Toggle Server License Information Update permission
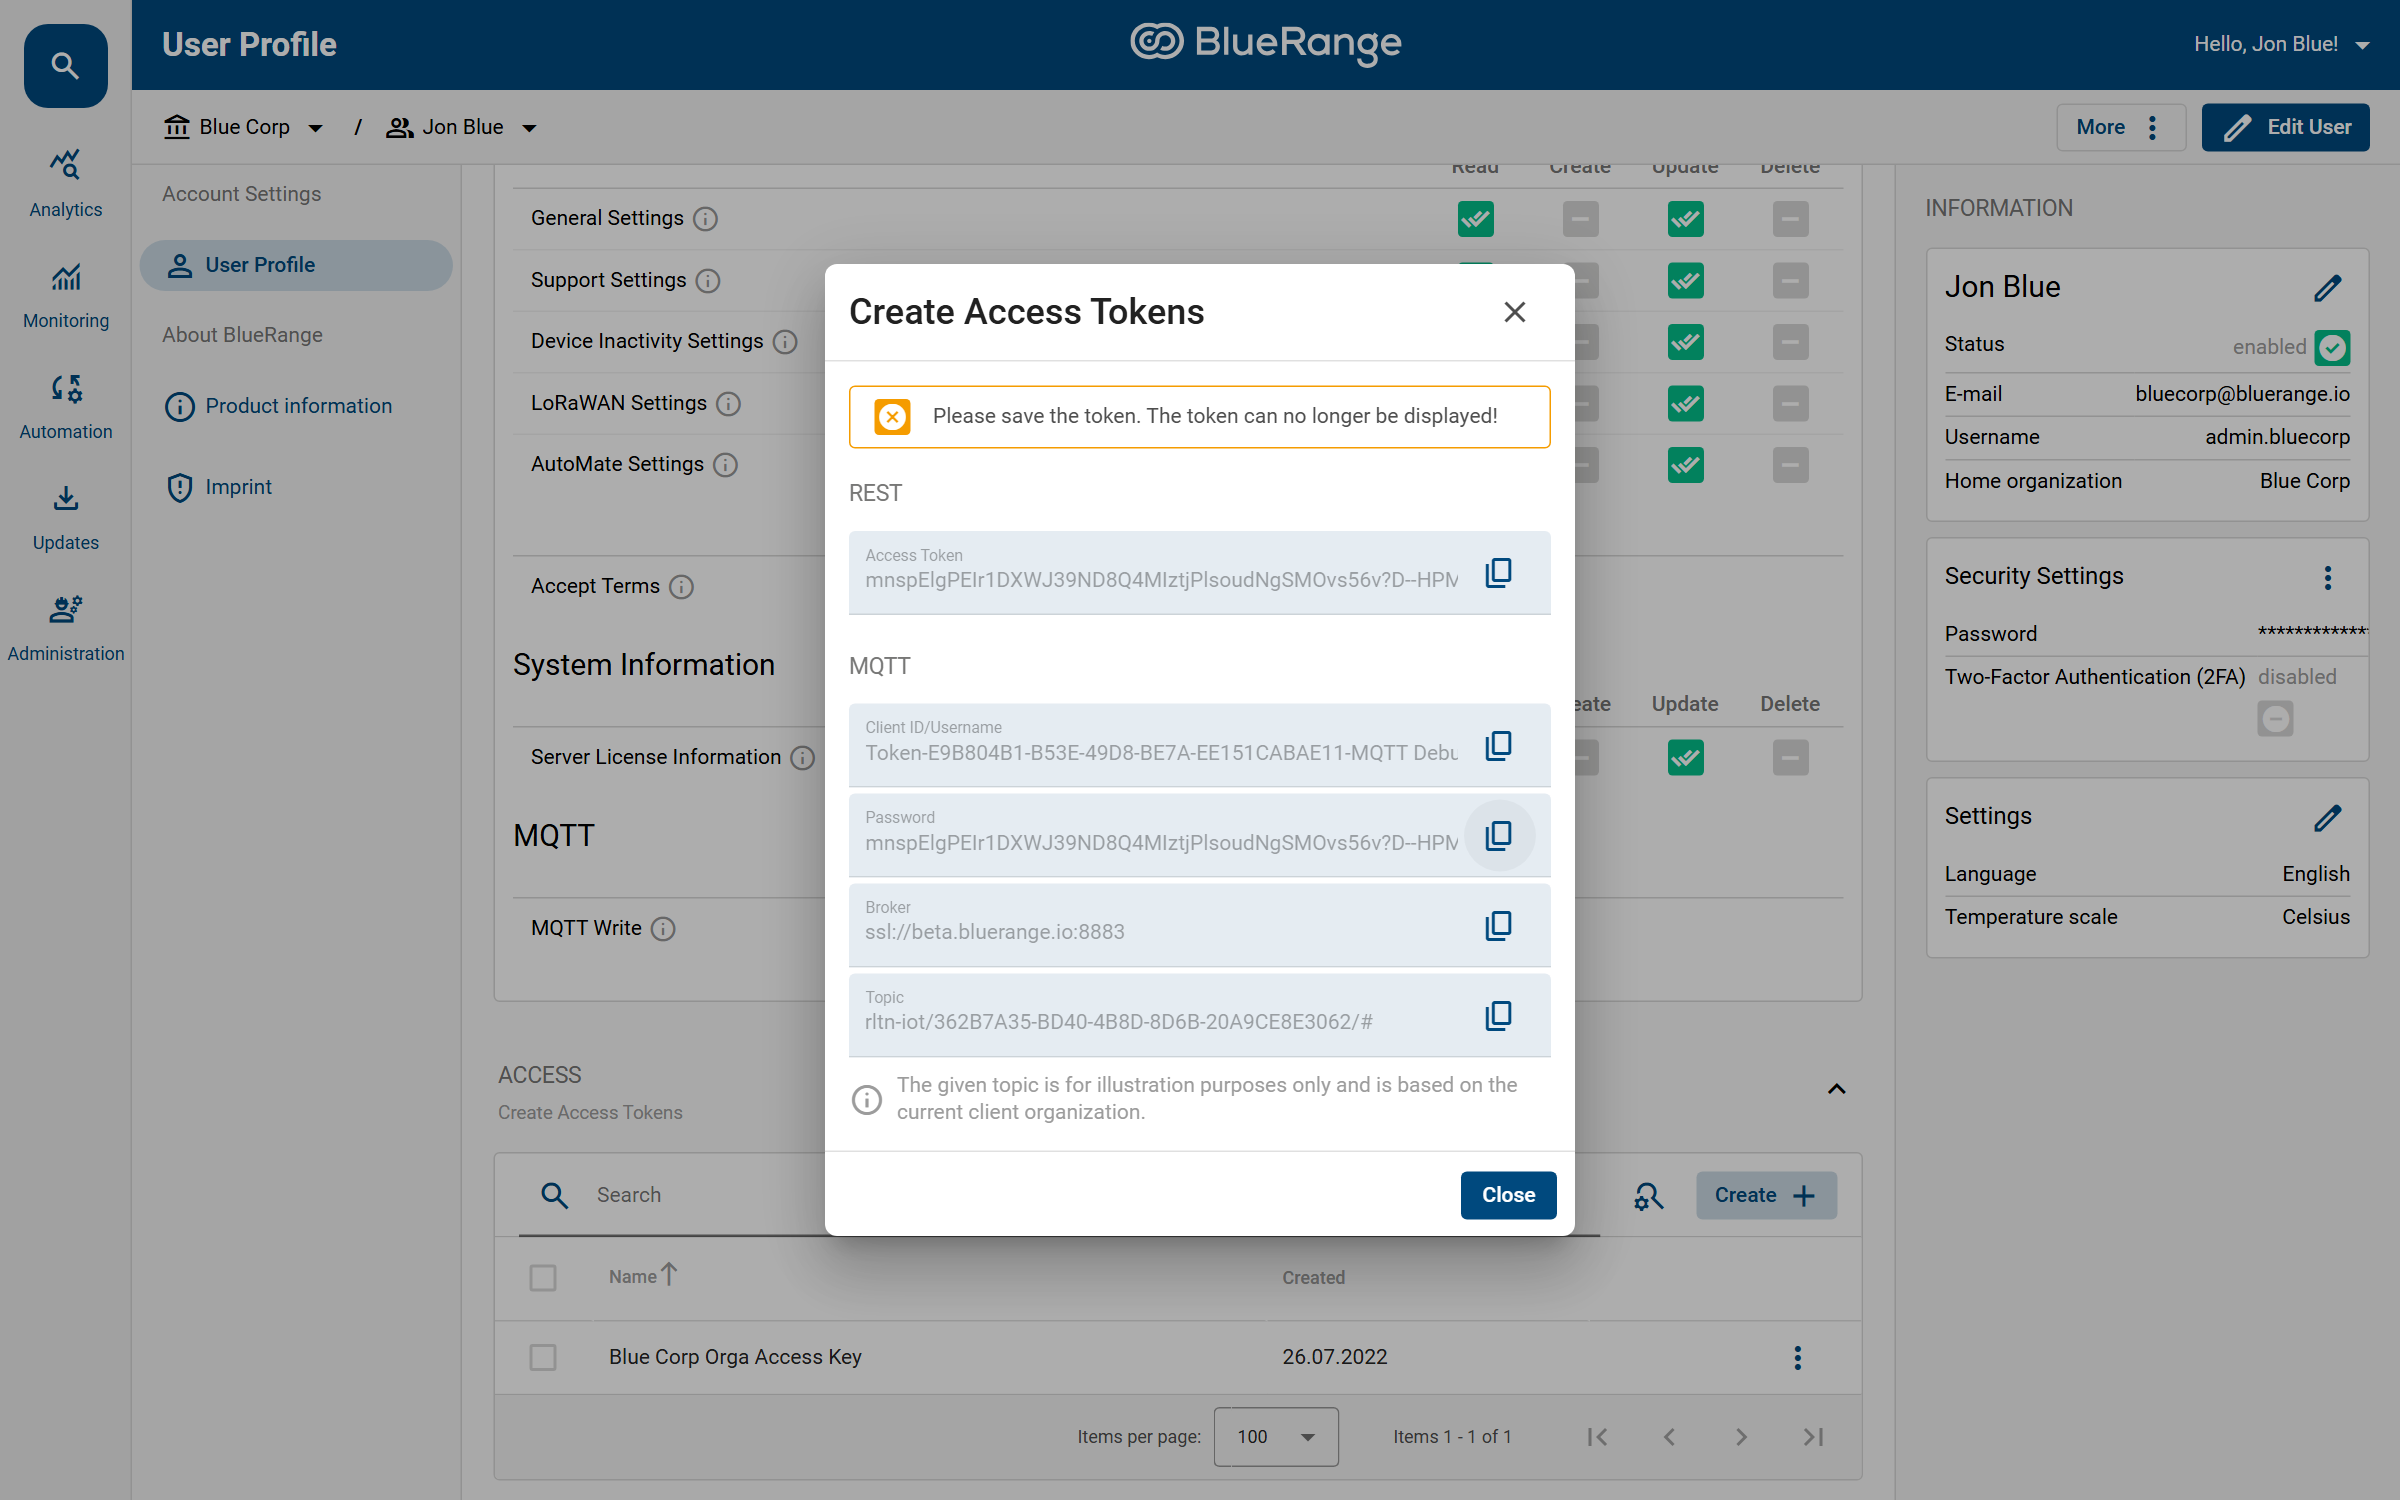2400x1500 pixels. point(1685,758)
